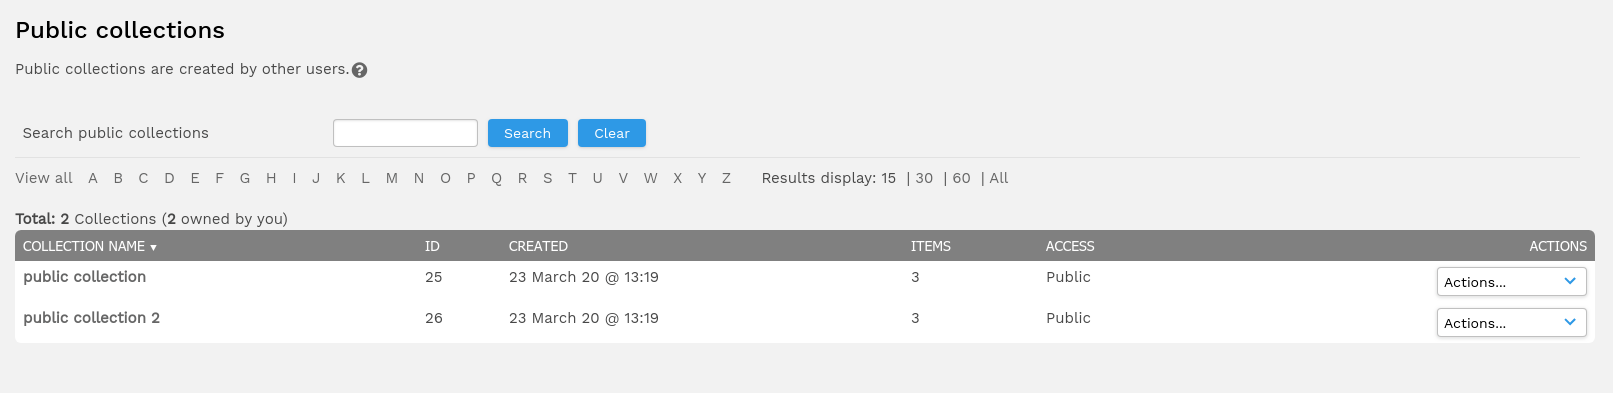Click the Search button
The width and height of the screenshot is (1613, 393).
[527, 133]
